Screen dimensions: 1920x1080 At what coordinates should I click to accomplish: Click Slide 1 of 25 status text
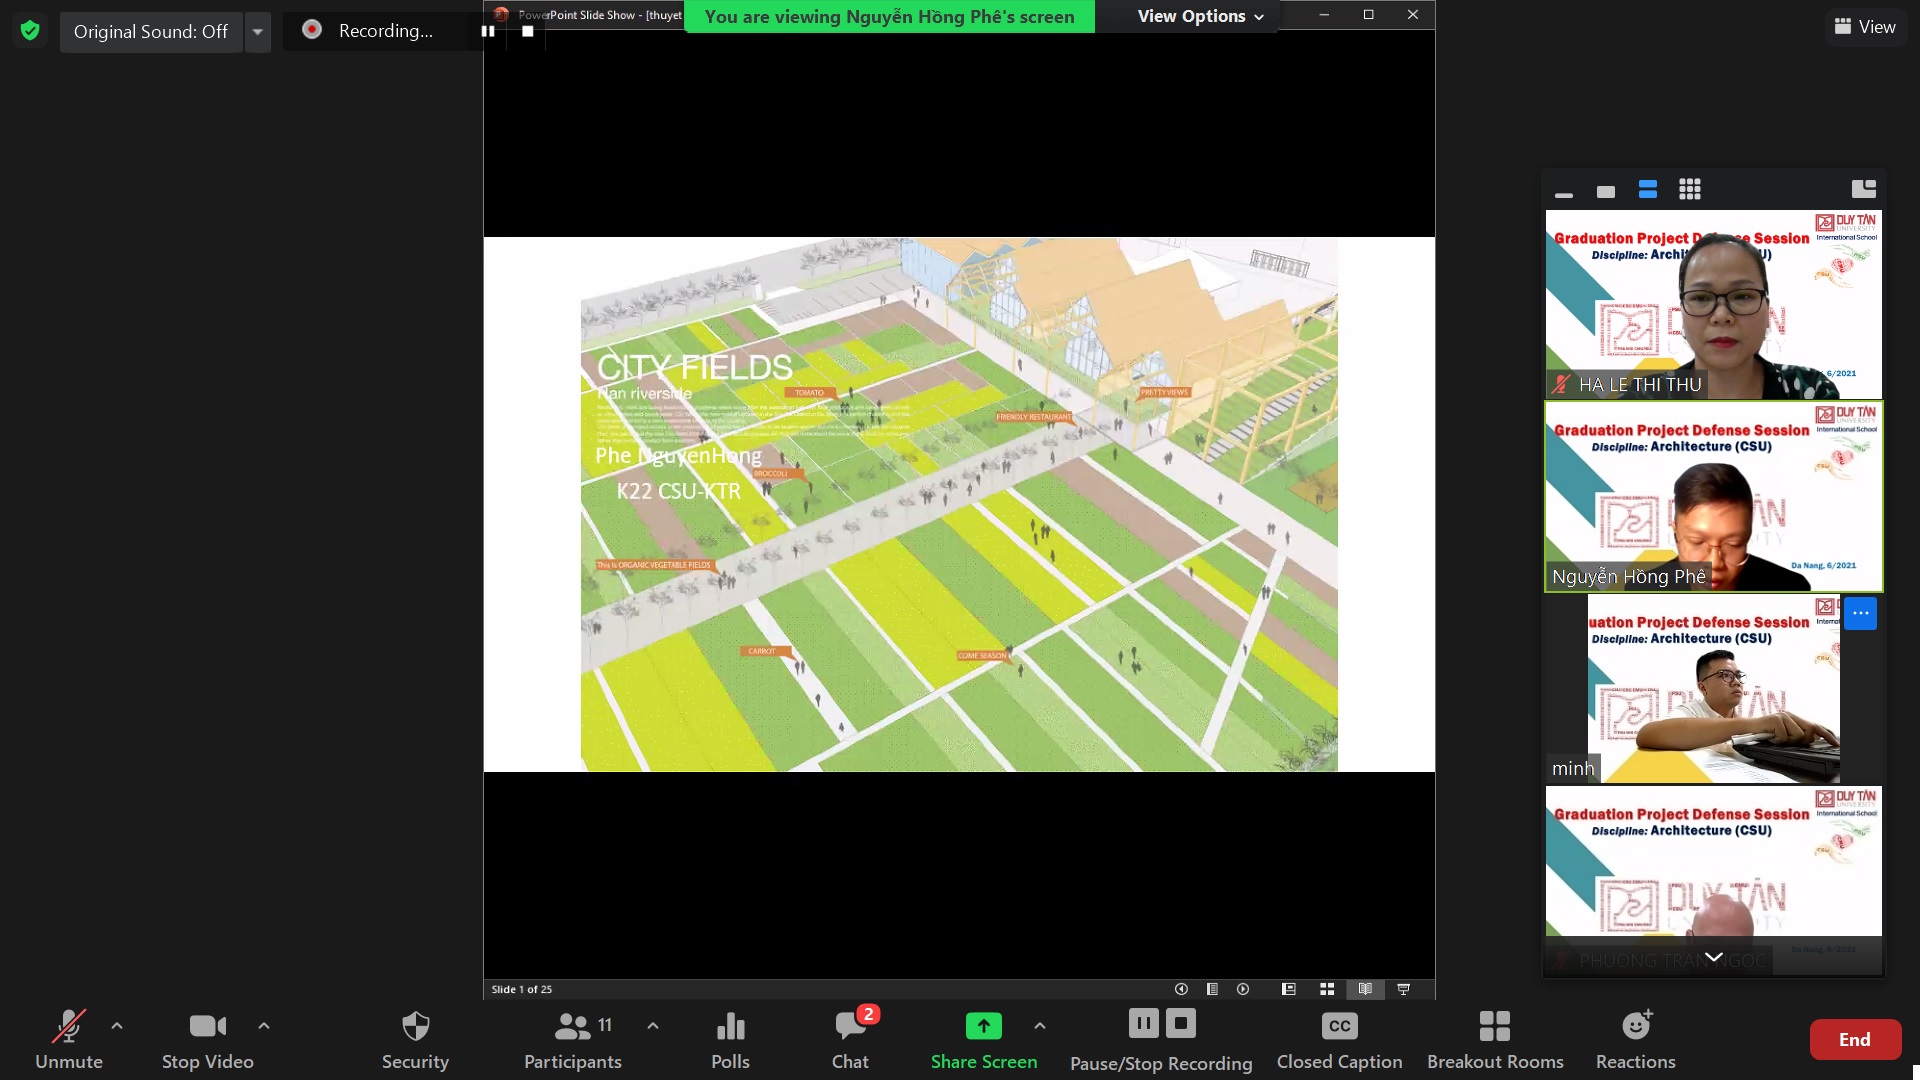point(521,989)
